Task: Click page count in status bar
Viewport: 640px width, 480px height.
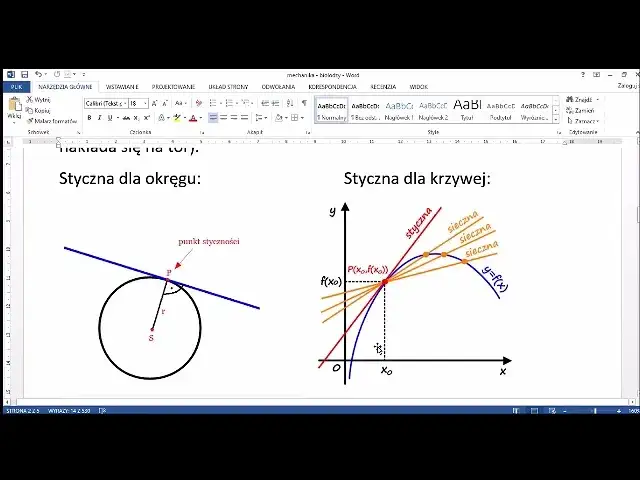Action: click(23, 411)
